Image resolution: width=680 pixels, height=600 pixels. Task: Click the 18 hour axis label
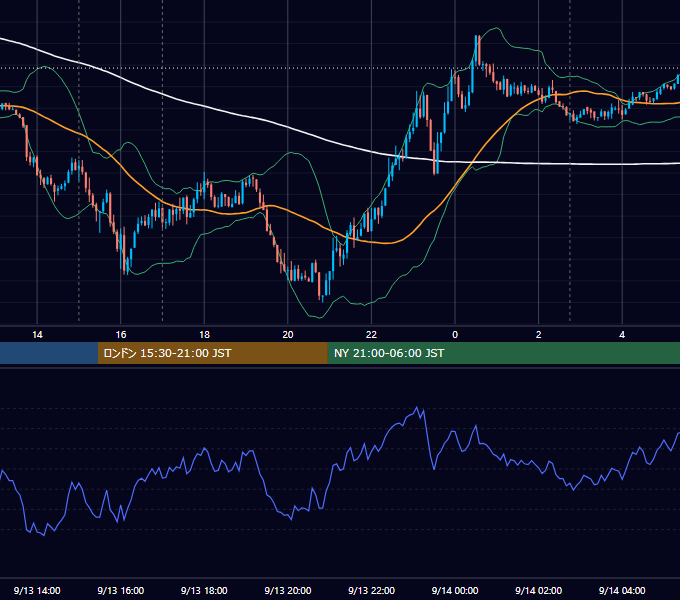pos(204,335)
